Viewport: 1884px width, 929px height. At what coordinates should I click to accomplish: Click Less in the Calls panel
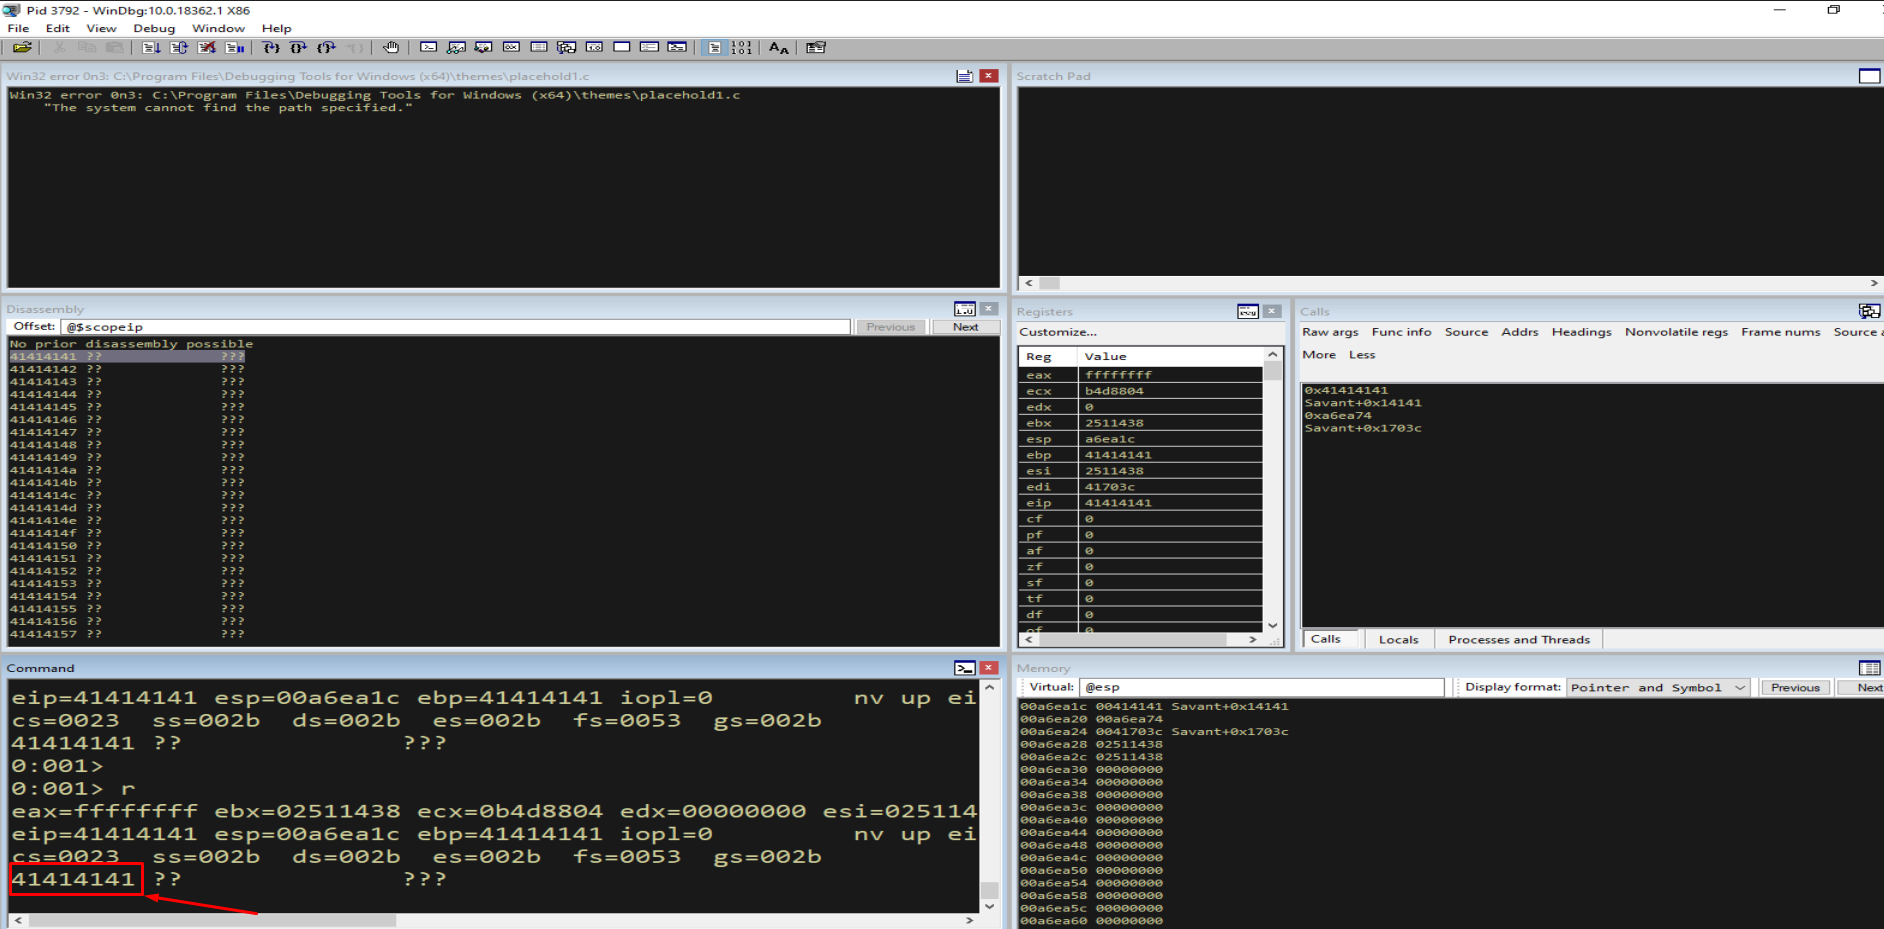click(x=1361, y=355)
